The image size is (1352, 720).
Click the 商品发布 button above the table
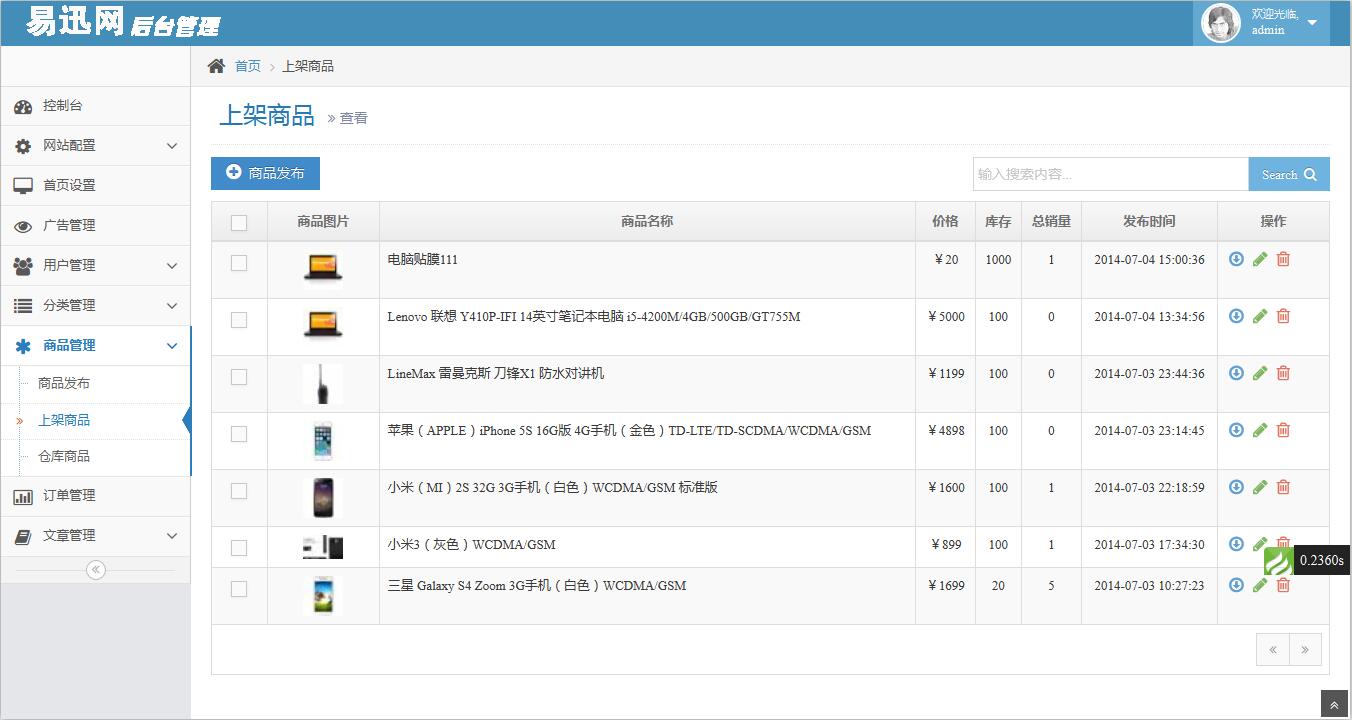pos(265,173)
